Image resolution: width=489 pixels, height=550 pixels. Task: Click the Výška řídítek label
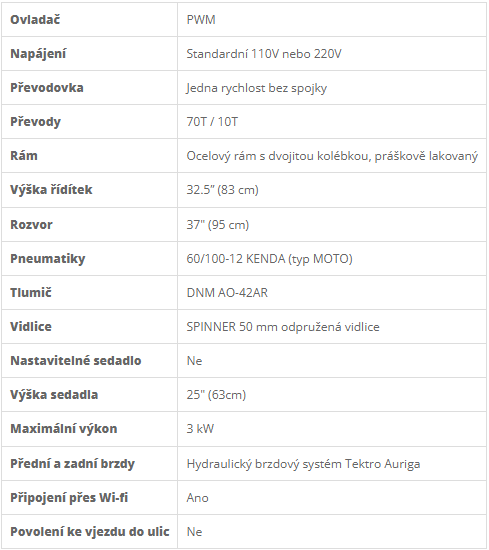51,190
